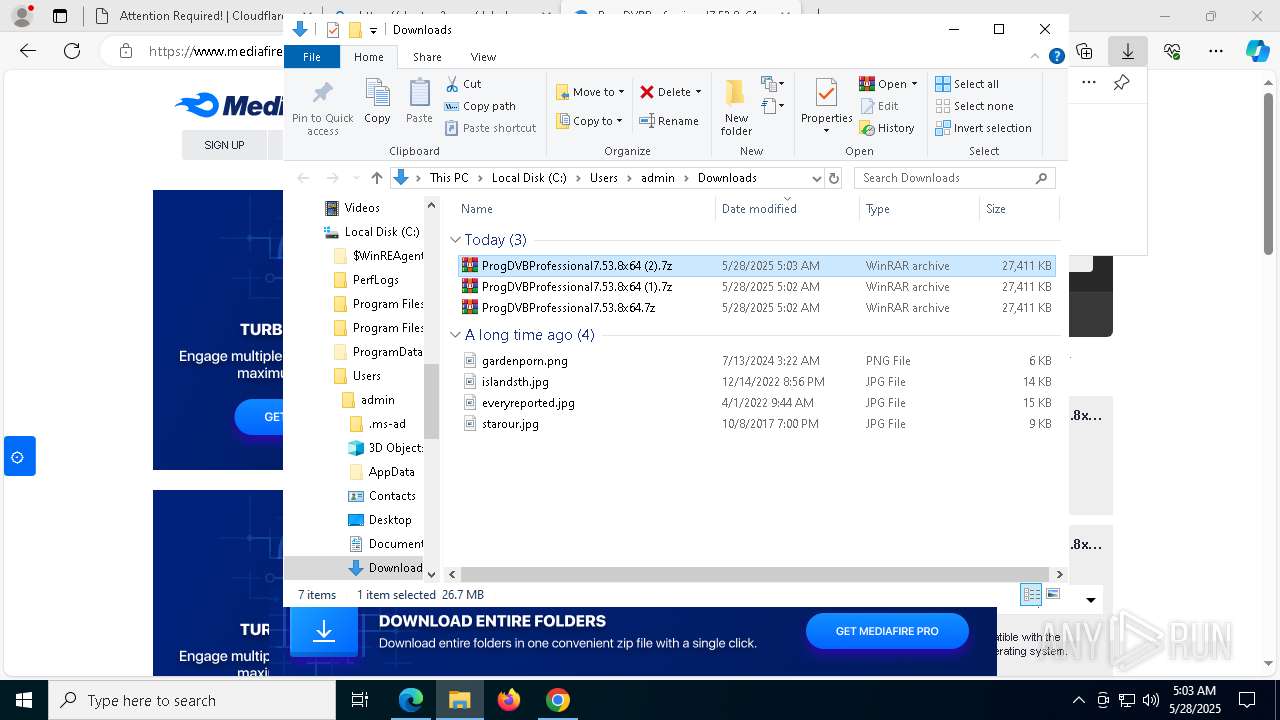Screen dimensions: 1280x720
Task: Open the Copy to dropdown
Action: [589, 121]
